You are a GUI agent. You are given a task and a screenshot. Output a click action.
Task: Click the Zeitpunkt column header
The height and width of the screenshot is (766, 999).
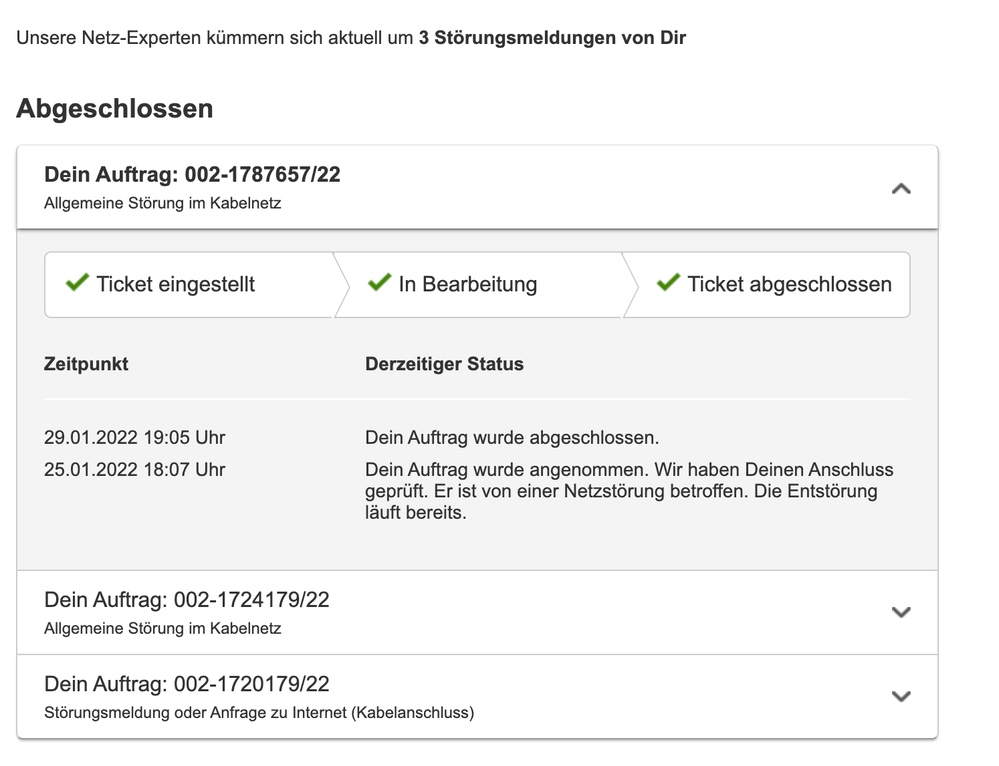click(86, 364)
